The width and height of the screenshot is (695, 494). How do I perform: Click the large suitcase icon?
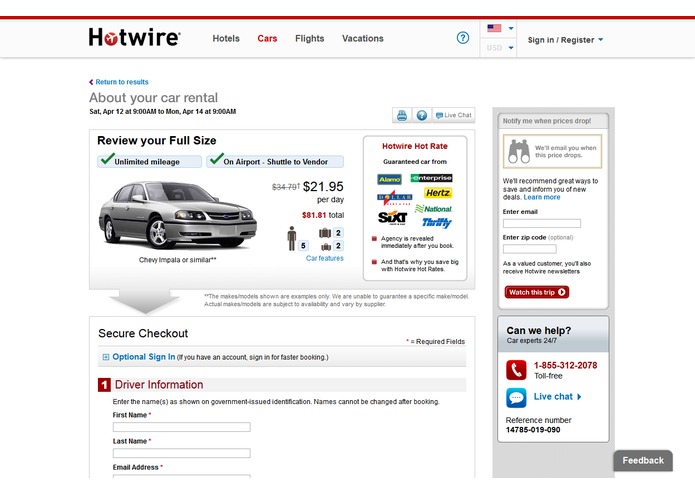(325, 233)
